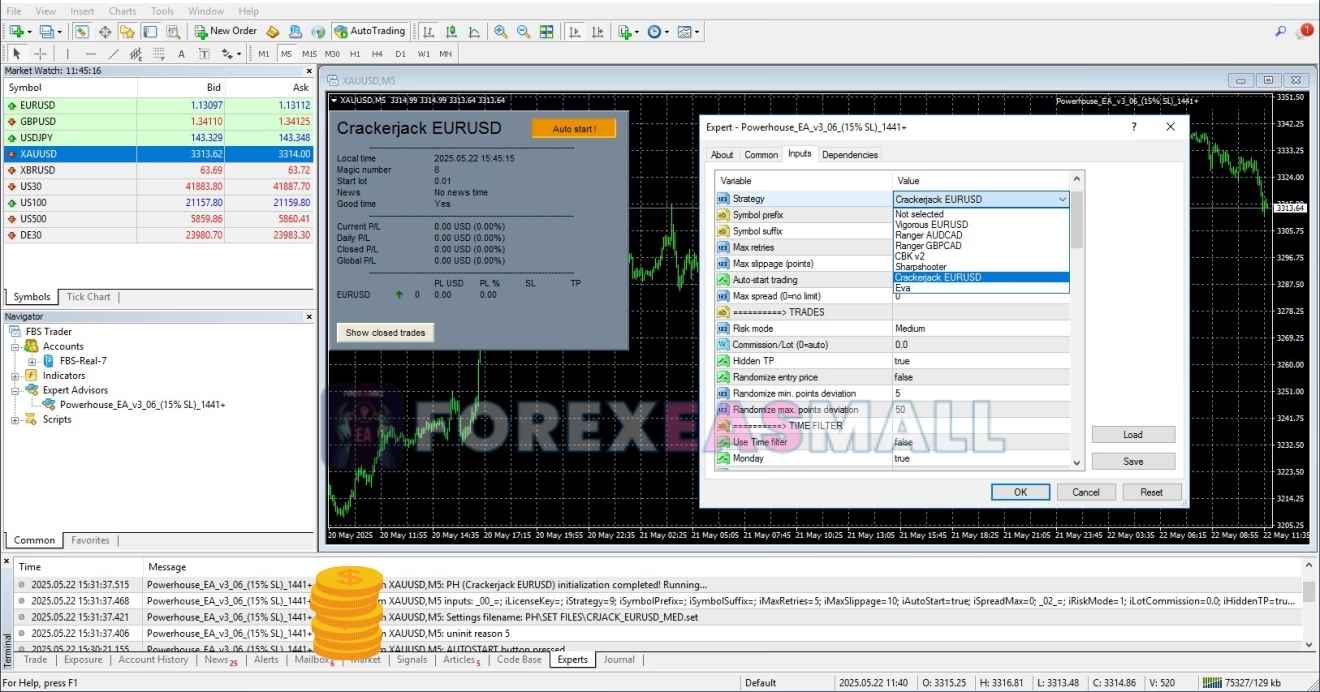
Task: Zoom out on the chart
Action: 523,31
